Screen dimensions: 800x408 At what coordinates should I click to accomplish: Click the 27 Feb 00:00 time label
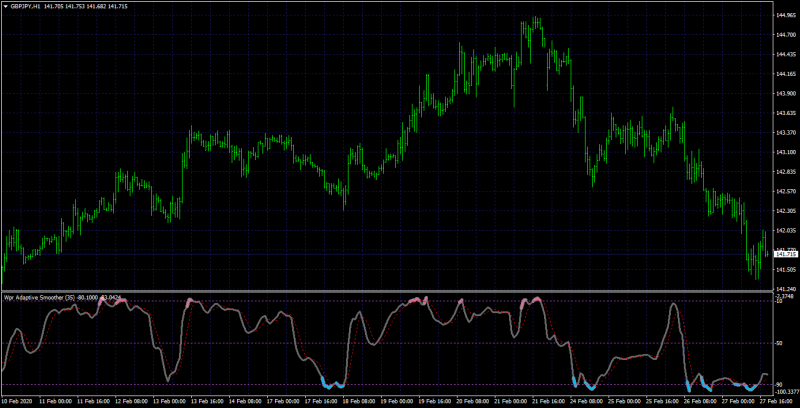pyautogui.click(x=740, y=402)
